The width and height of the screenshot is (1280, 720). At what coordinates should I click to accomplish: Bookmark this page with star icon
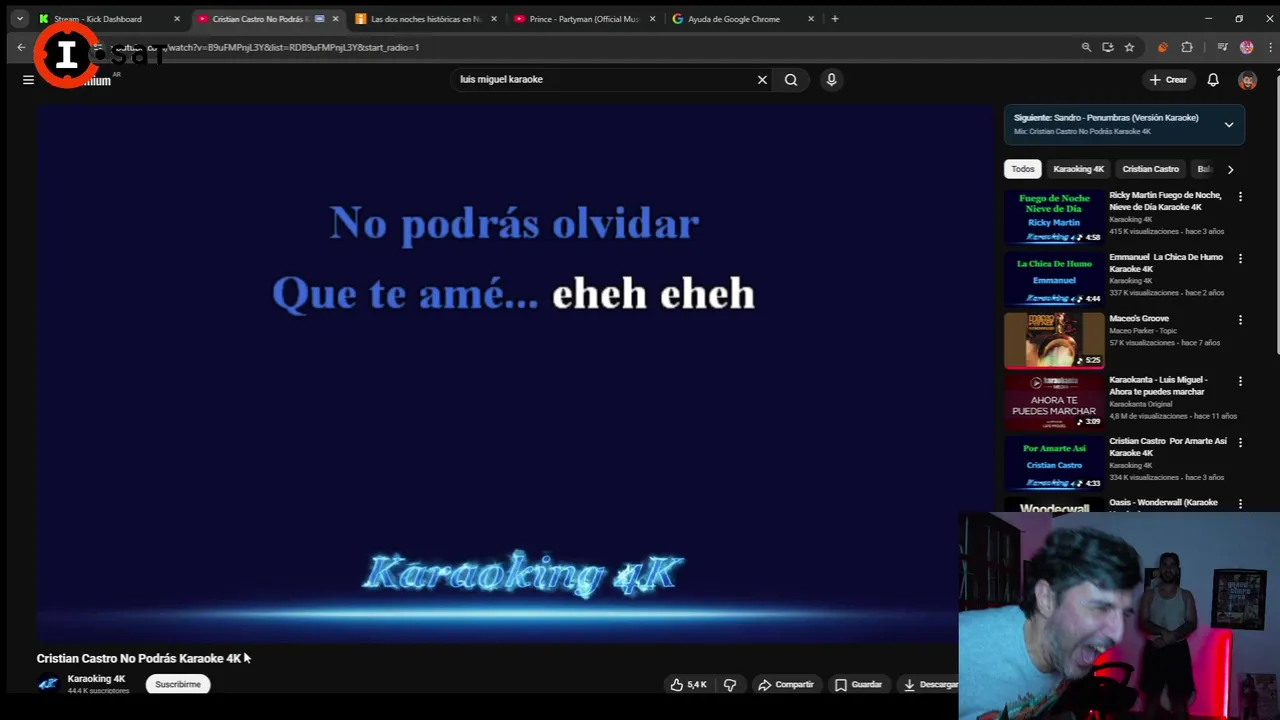click(x=1129, y=47)
